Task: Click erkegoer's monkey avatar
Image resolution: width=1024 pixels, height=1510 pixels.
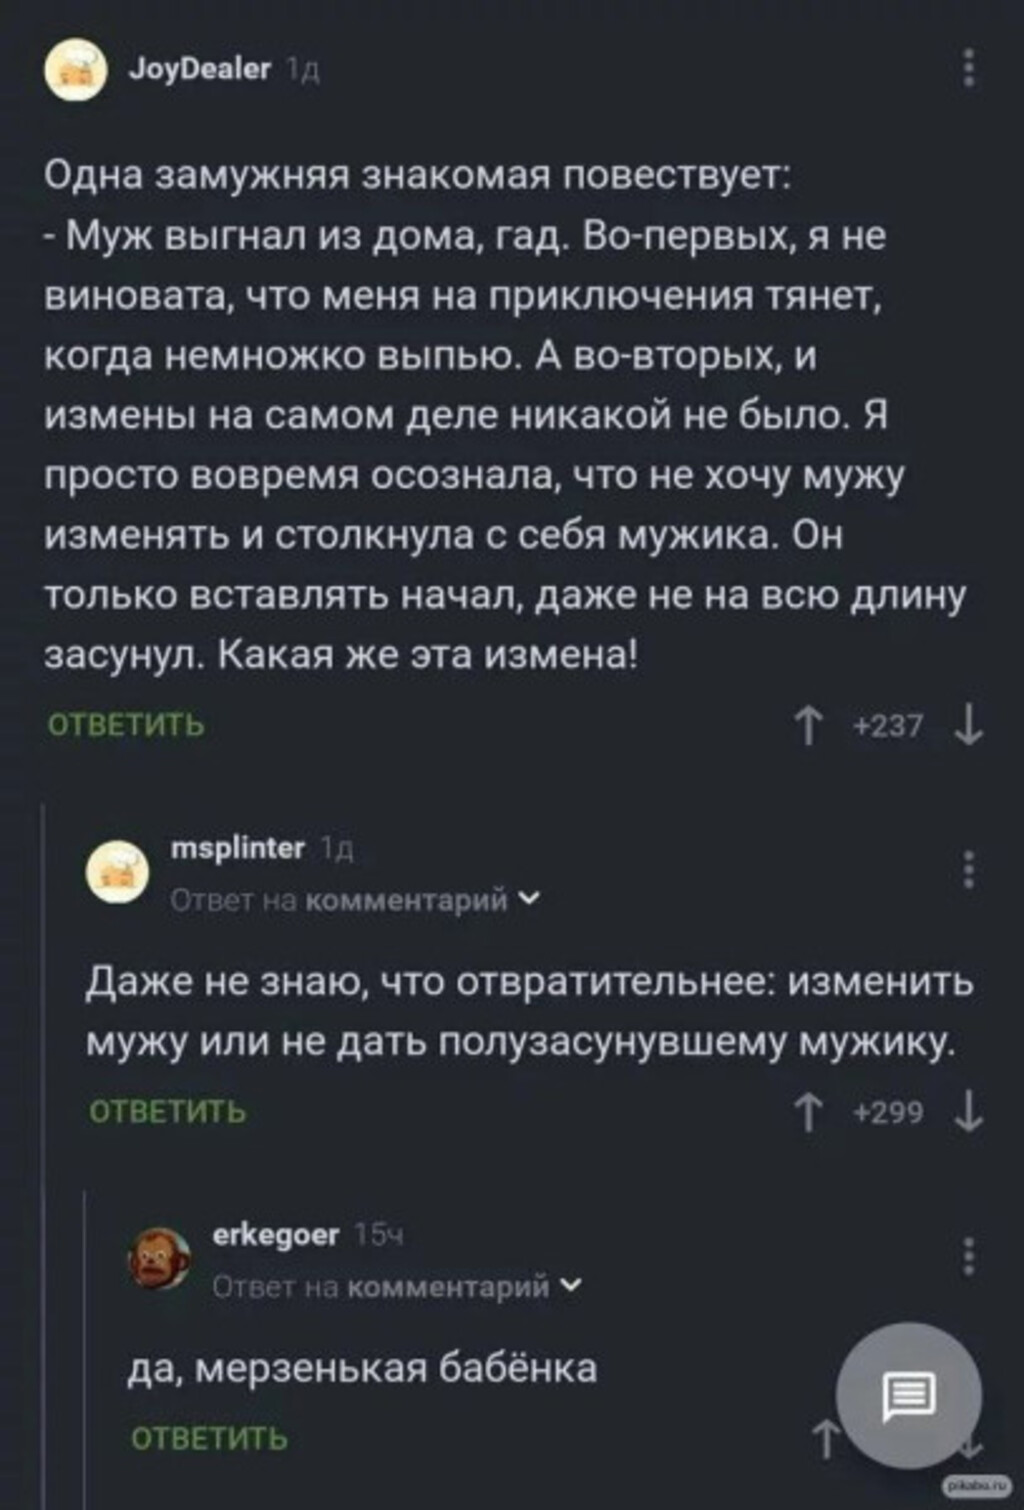Action: click(x=159, y=1257)
